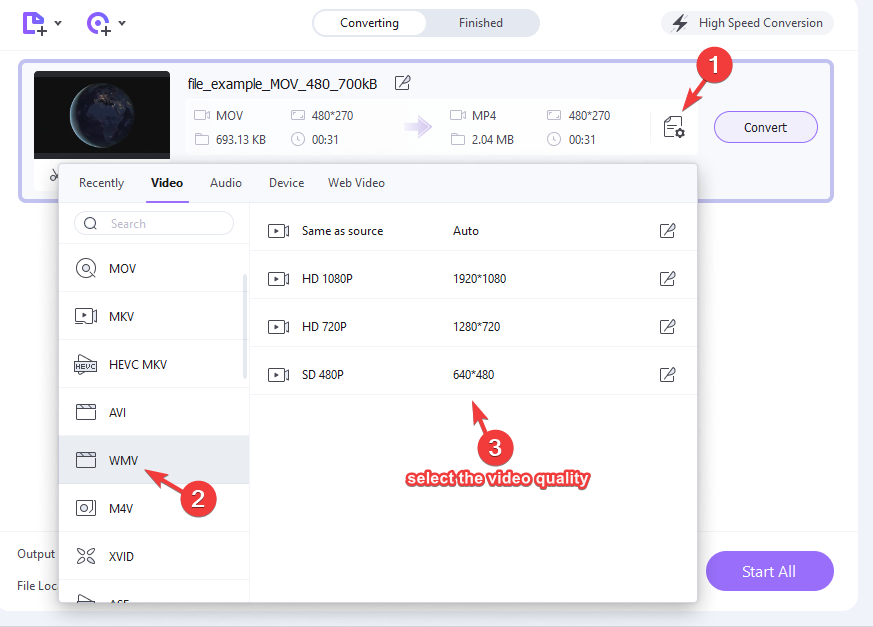
Task: Switch to the Web Video tab
Action: [356, 183]
